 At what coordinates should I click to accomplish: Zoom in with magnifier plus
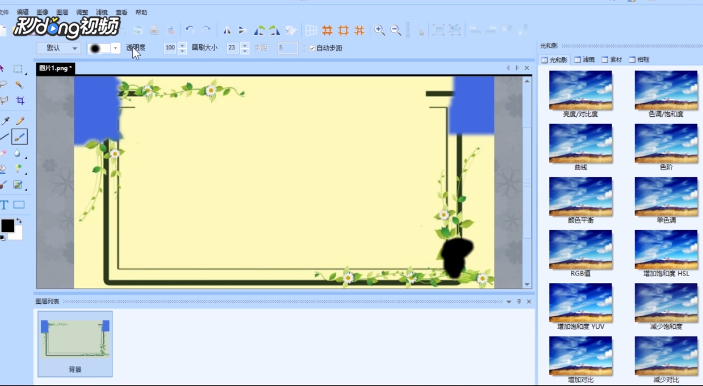point(379,30)
